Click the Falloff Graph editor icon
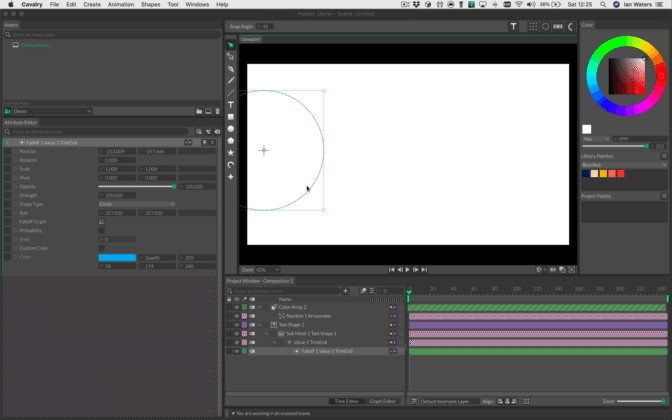This screenshot has width=672, height=420. [101, 221]
